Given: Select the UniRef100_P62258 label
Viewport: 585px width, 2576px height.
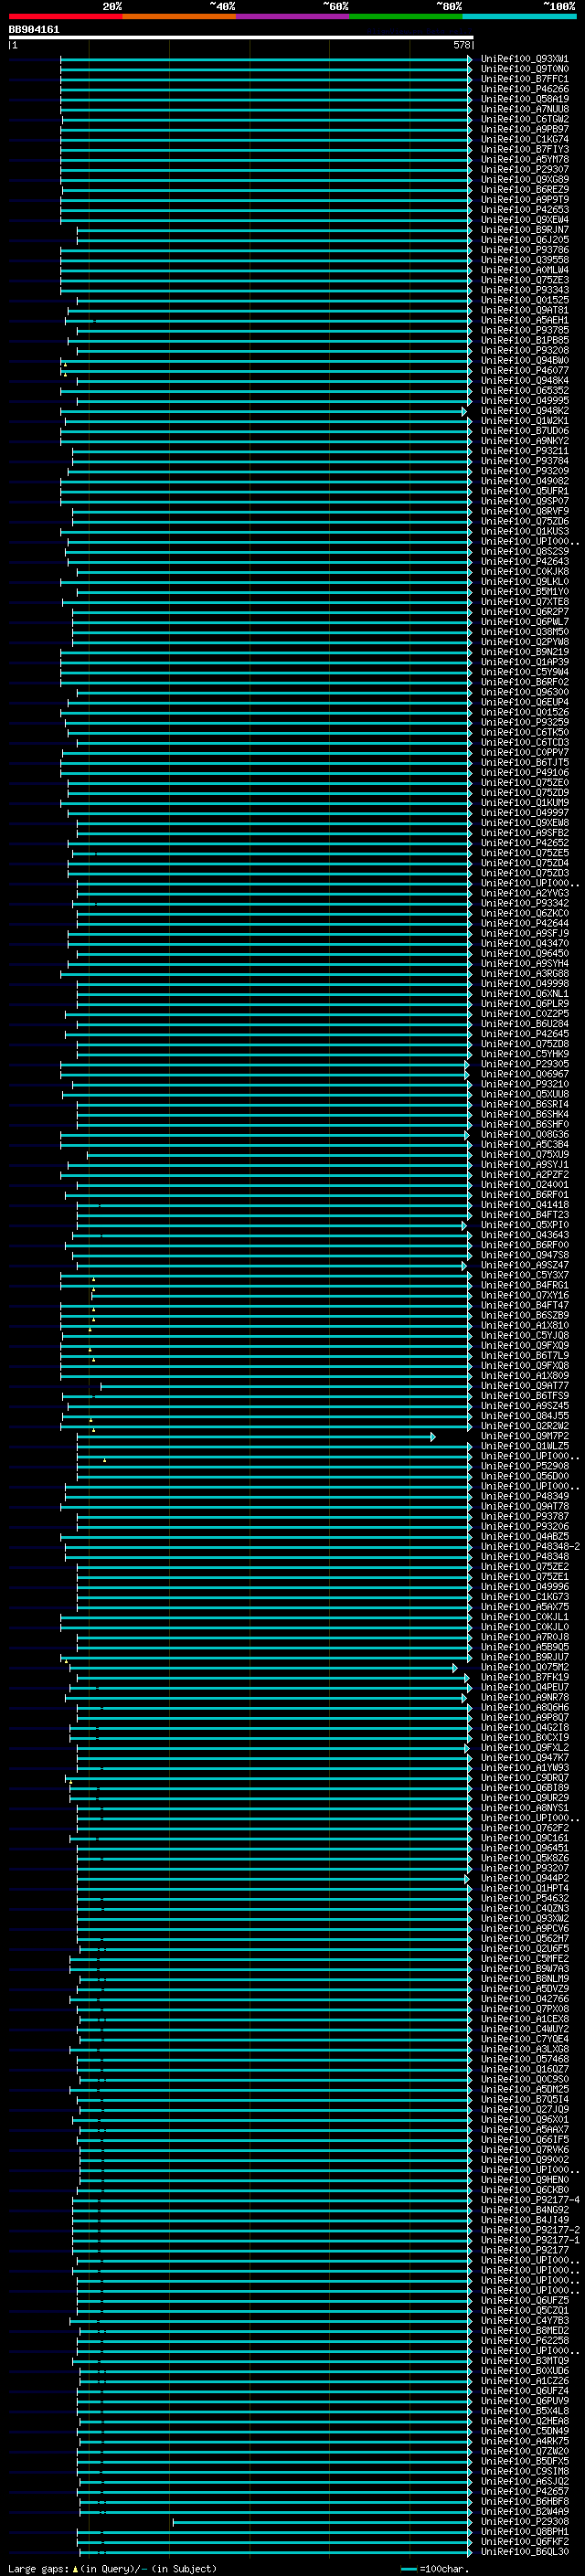Looking at the screenshot, I should (x=524, y=2341).
